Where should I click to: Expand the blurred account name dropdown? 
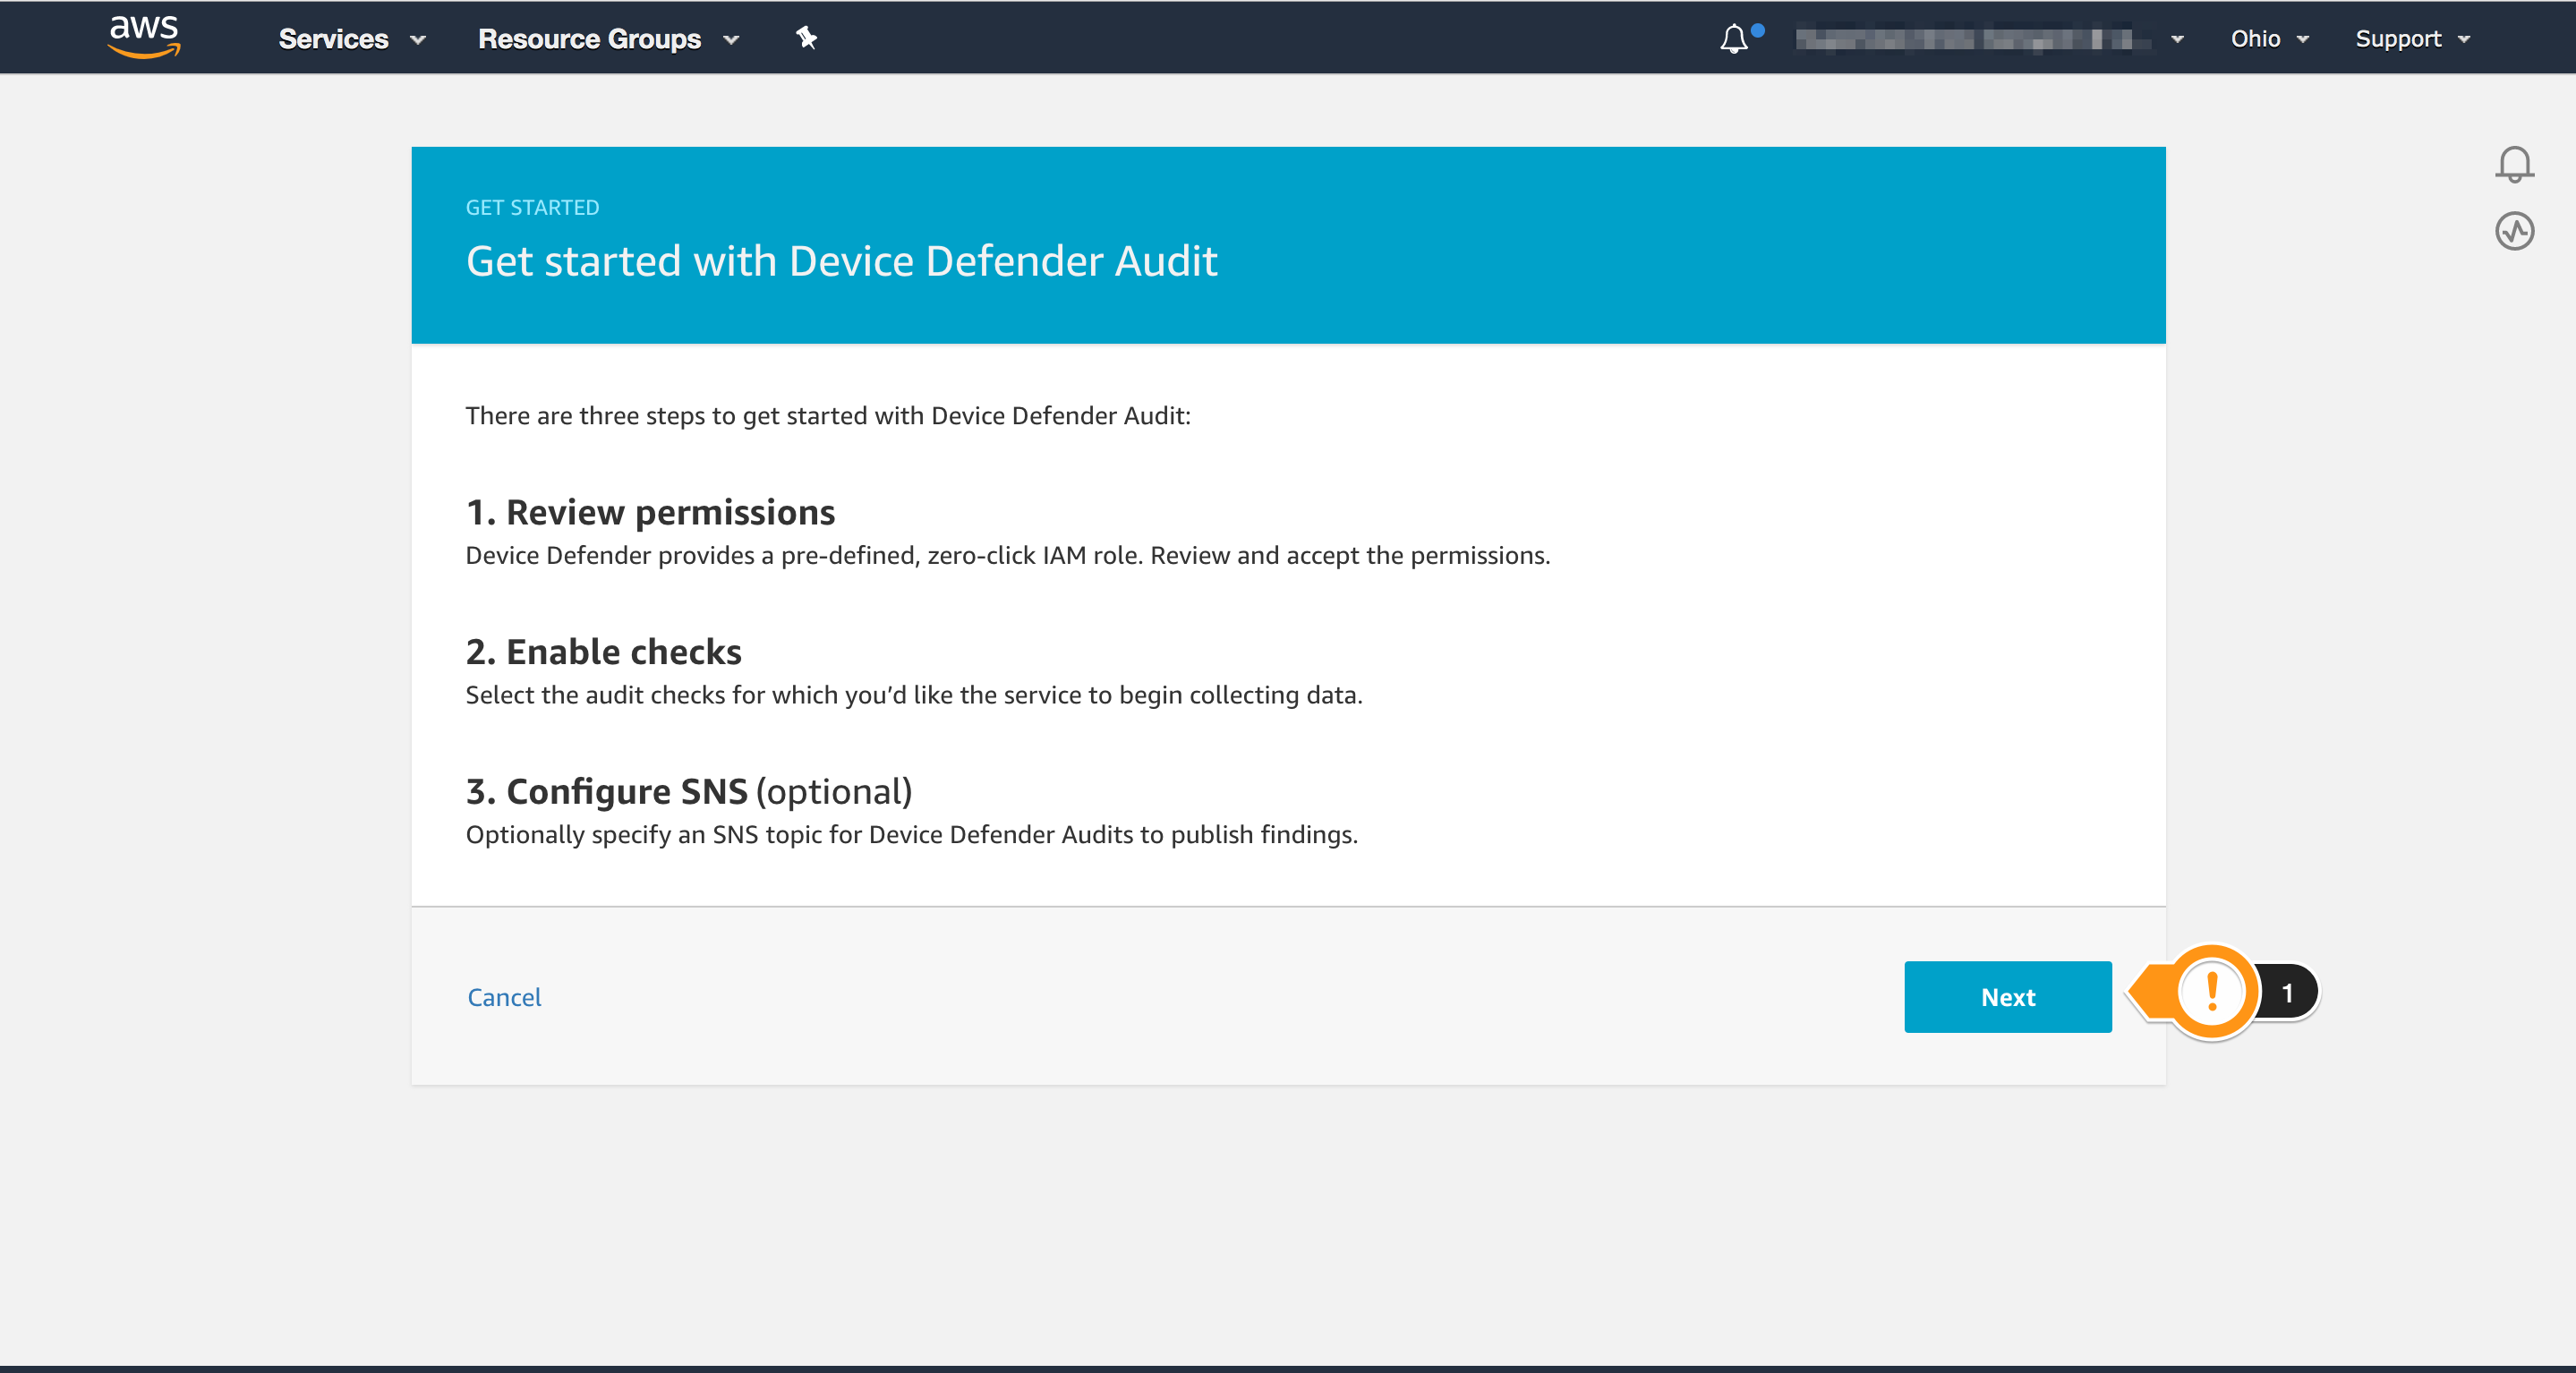[1989, 39]
